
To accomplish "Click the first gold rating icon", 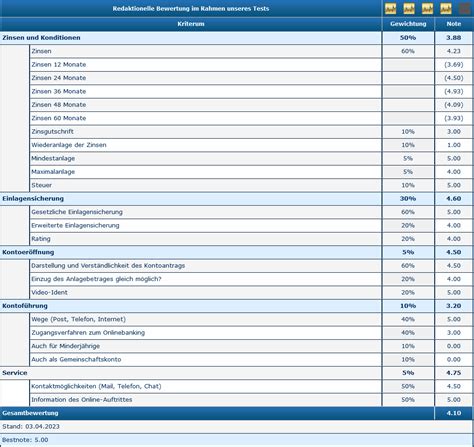I will coord(390,9).
